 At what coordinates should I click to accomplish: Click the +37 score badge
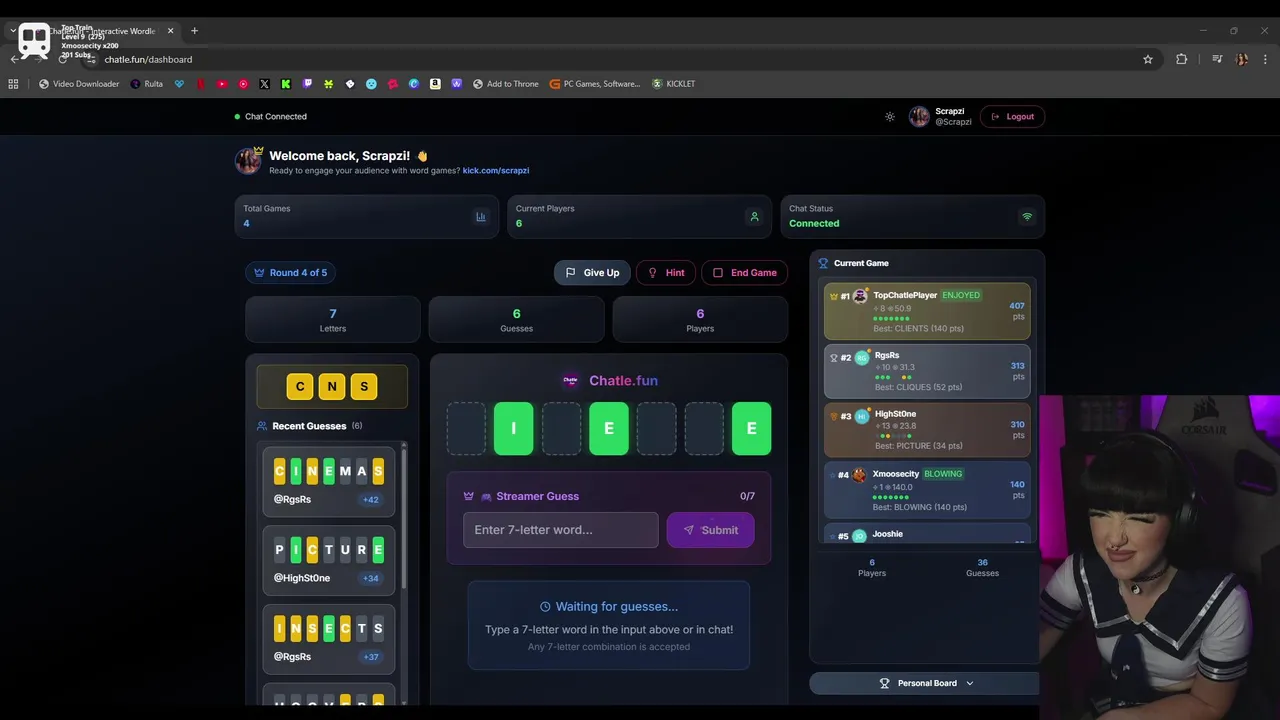coord(370,657)
